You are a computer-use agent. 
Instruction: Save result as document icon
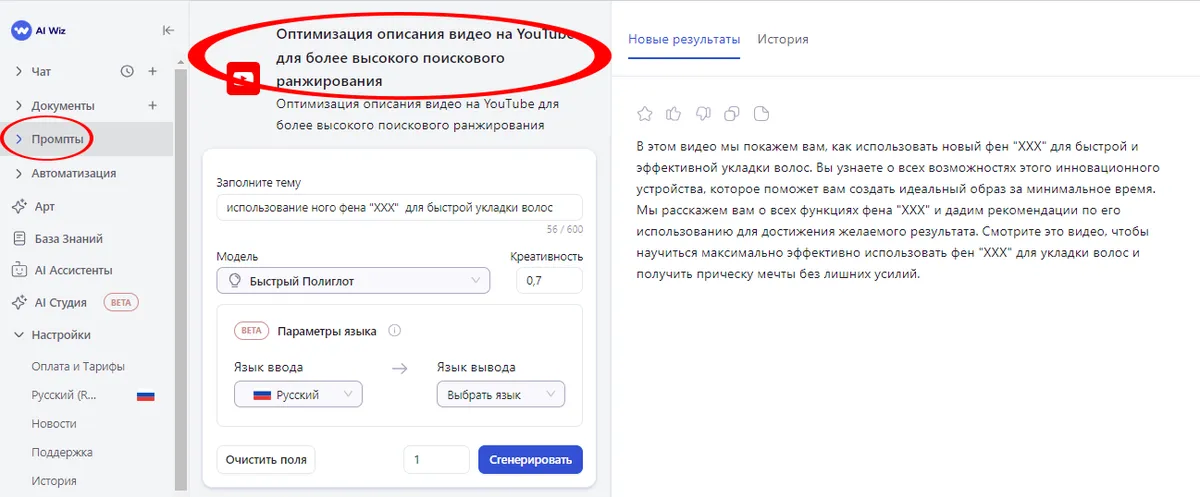click(x=762, y=113)
